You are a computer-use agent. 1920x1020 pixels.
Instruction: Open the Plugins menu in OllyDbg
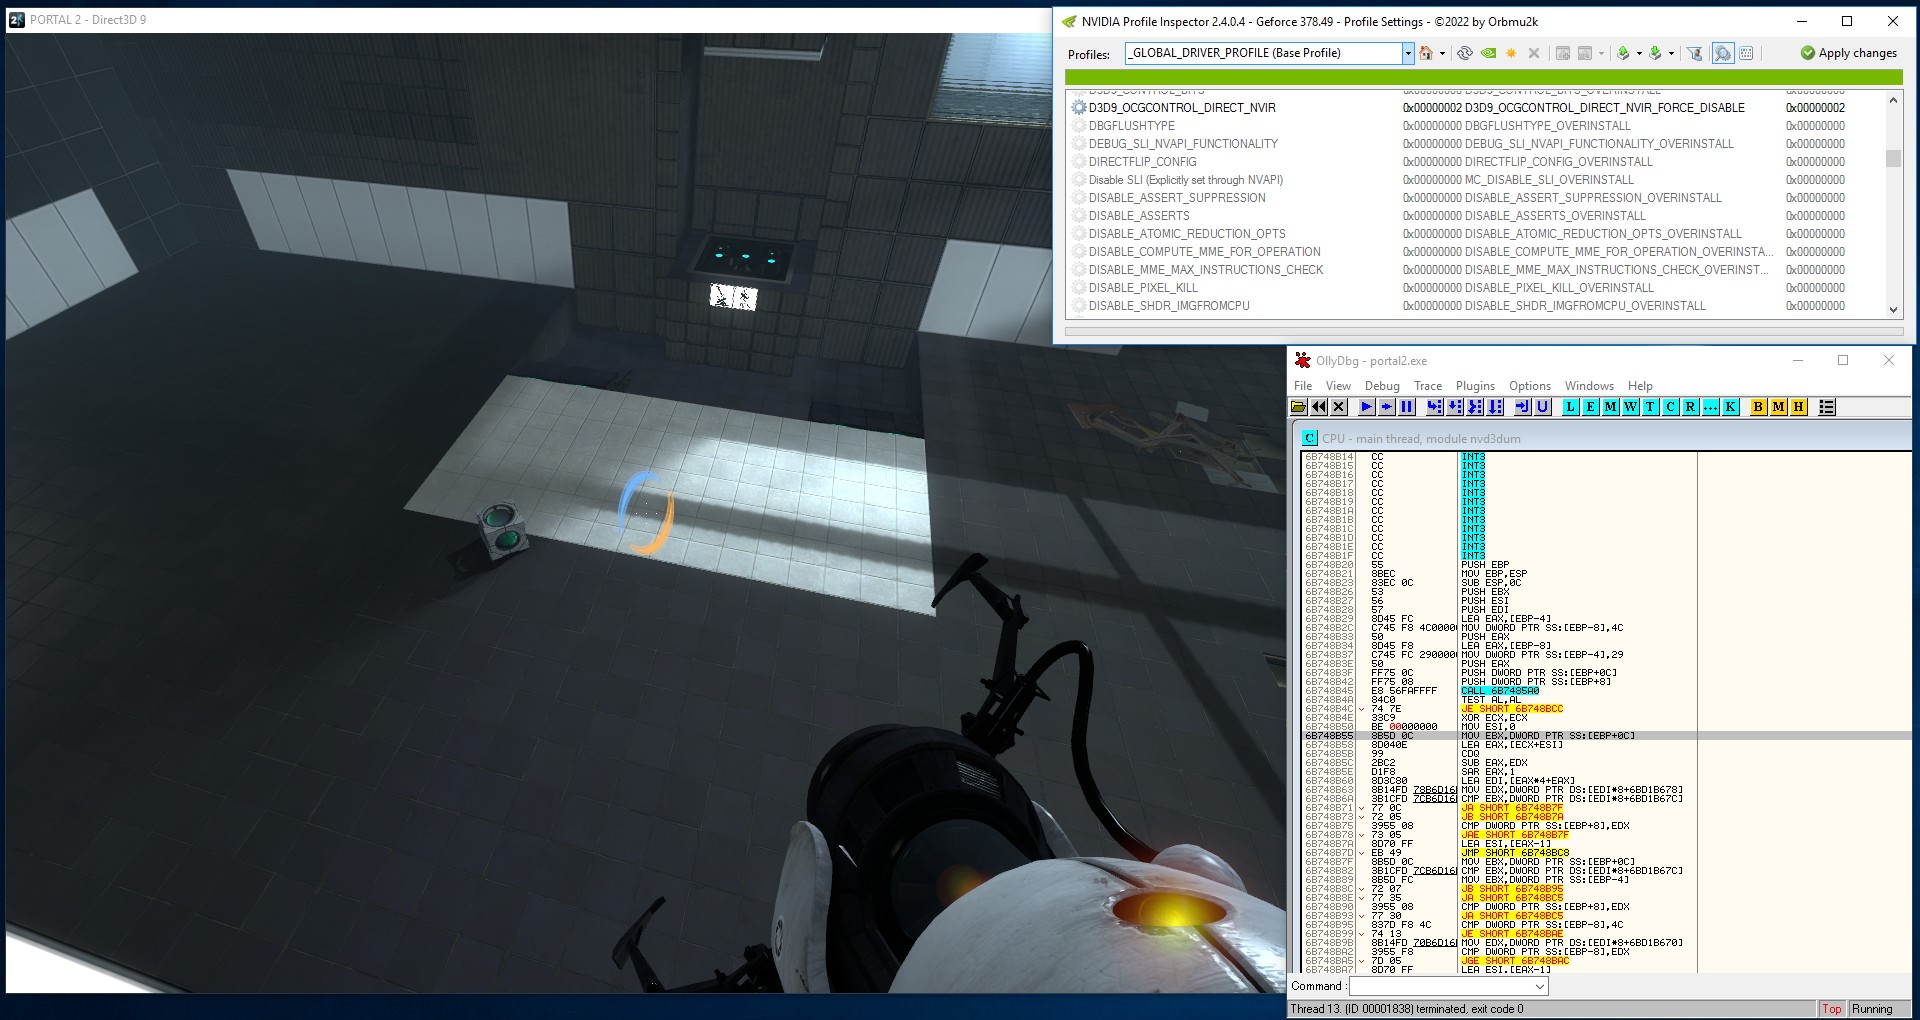[x=1475, y=386]
